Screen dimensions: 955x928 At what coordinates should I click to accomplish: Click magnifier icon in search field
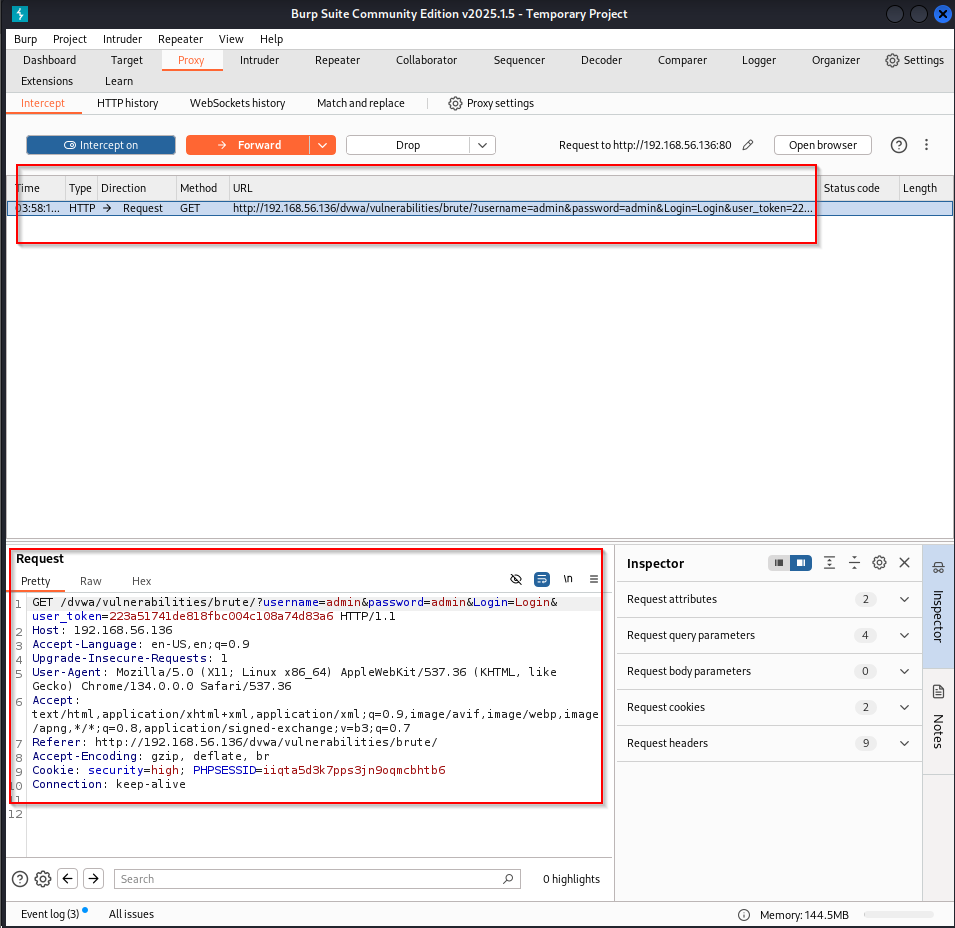508,879
